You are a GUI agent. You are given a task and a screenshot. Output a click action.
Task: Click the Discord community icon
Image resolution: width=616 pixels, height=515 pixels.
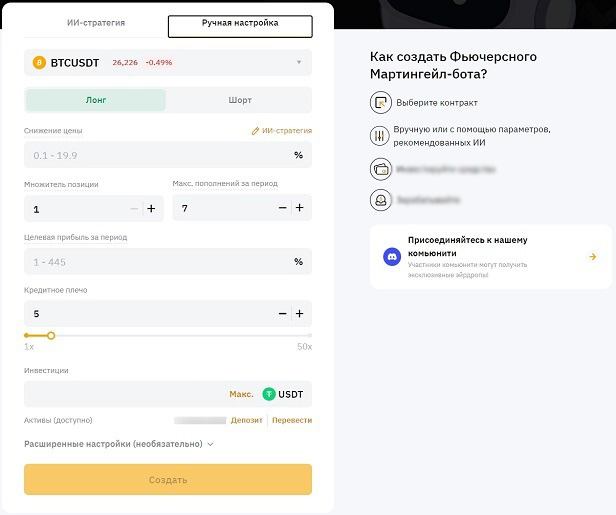pos(391,257)
